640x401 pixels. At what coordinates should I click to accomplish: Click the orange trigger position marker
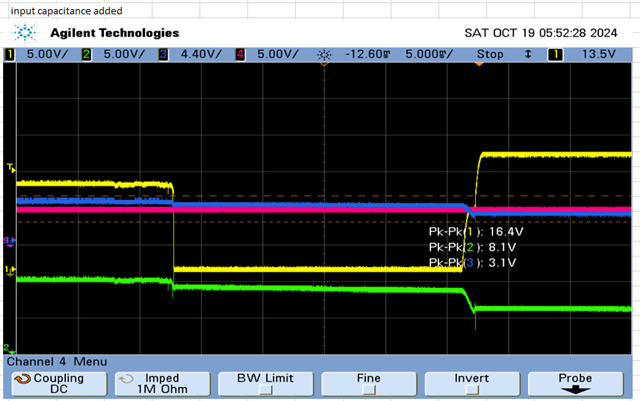[x=479, y=64]
